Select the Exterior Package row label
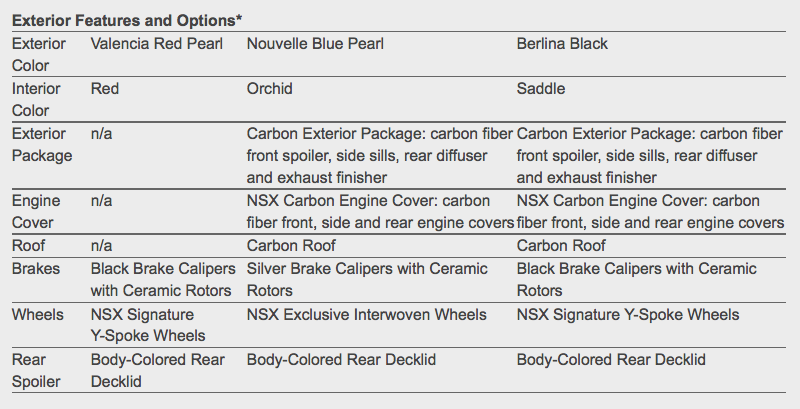Screen dimensions: 800x409 [x=41, y=144]
